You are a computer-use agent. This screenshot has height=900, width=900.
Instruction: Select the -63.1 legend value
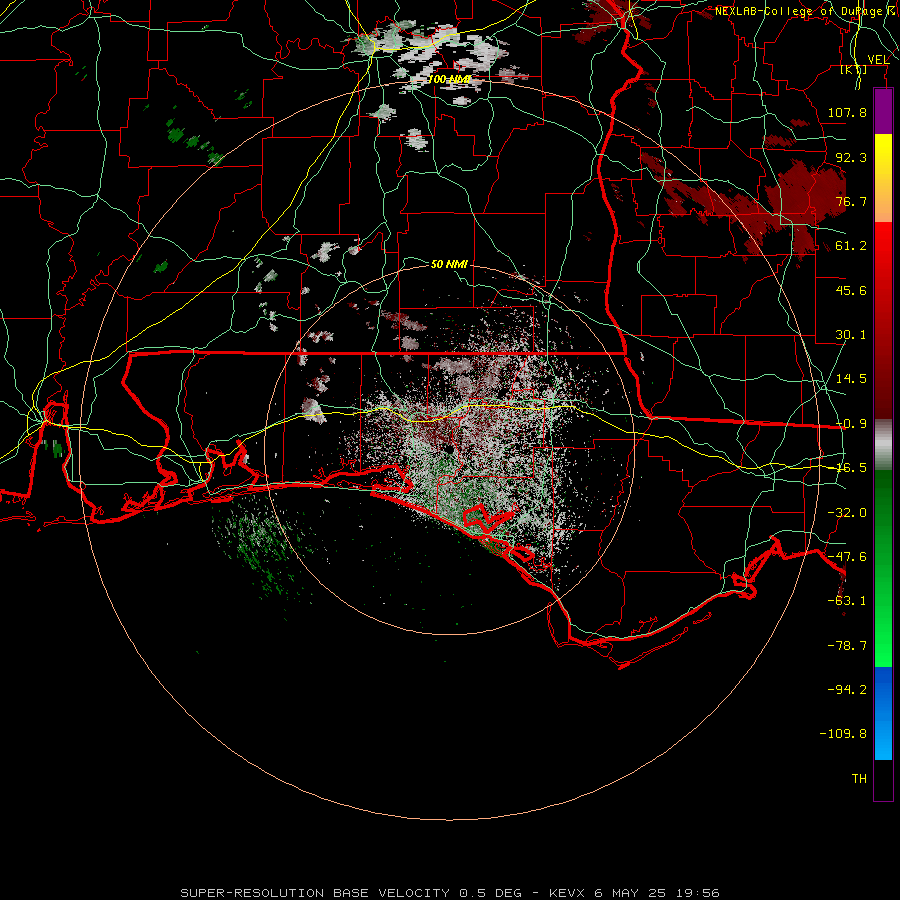847,601
